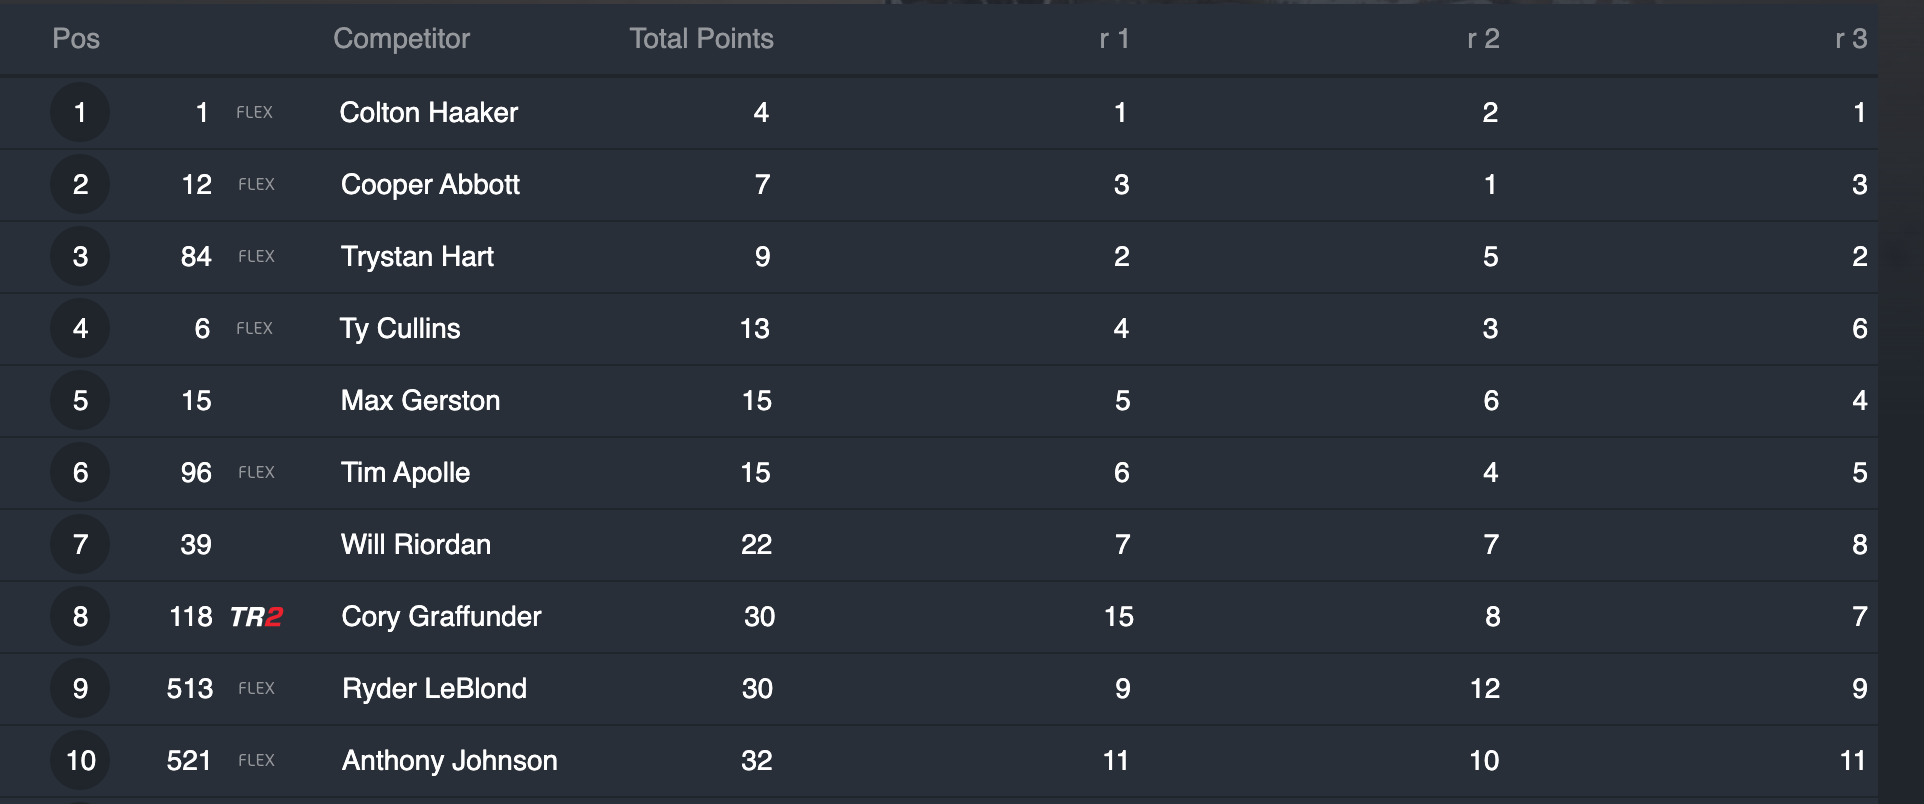
Task: Click the TR2 logo beside Cory Graffunder
Action: 256,617
